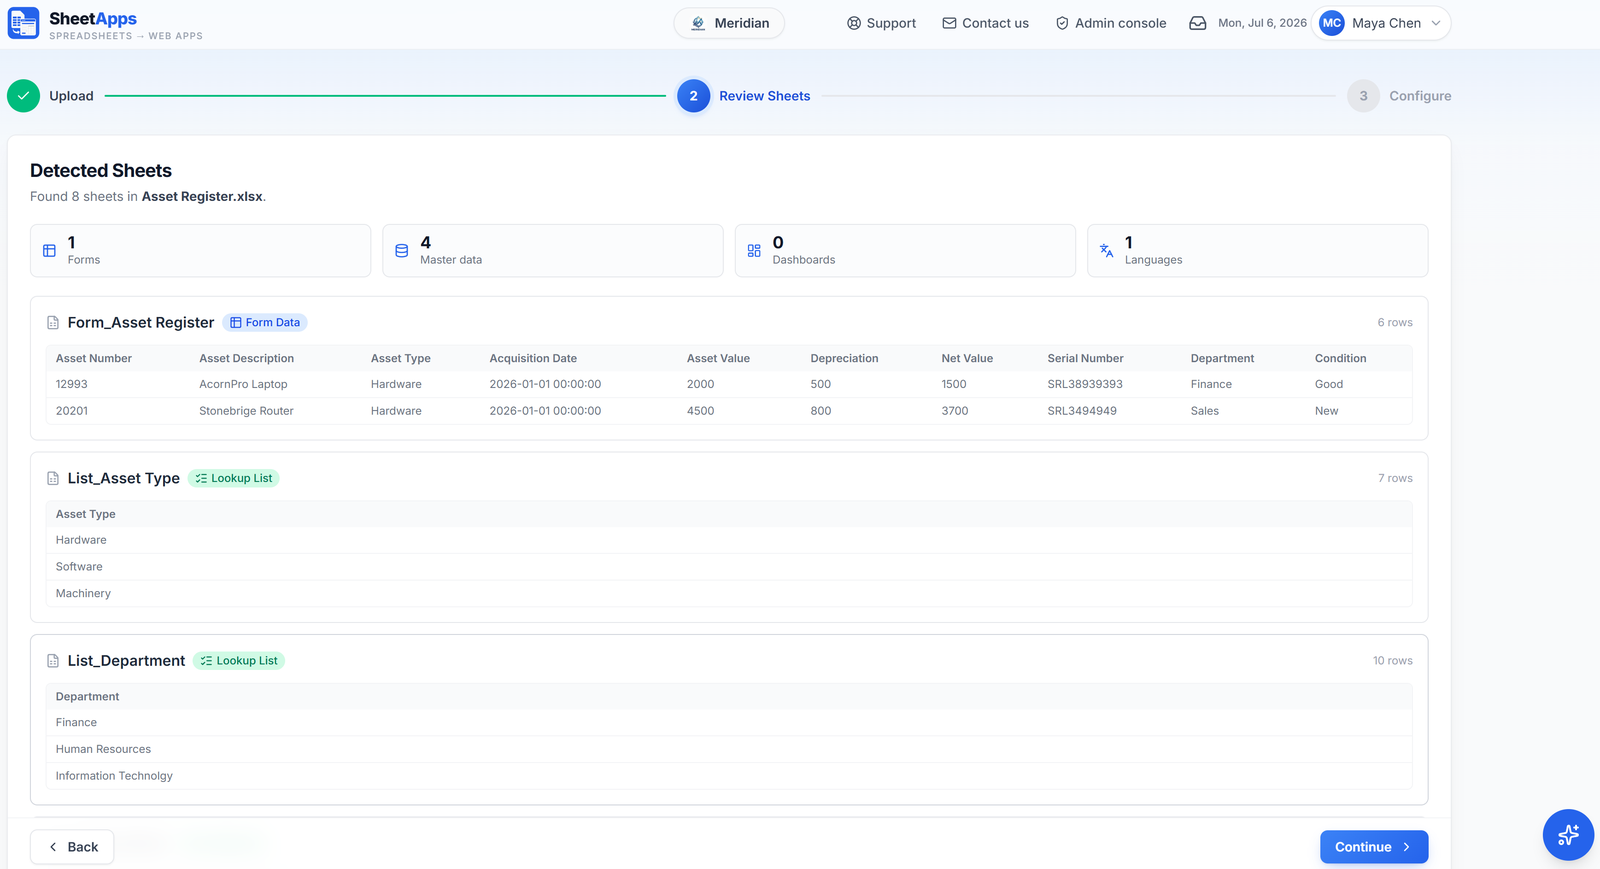Click the Back button

click(72, 847)
